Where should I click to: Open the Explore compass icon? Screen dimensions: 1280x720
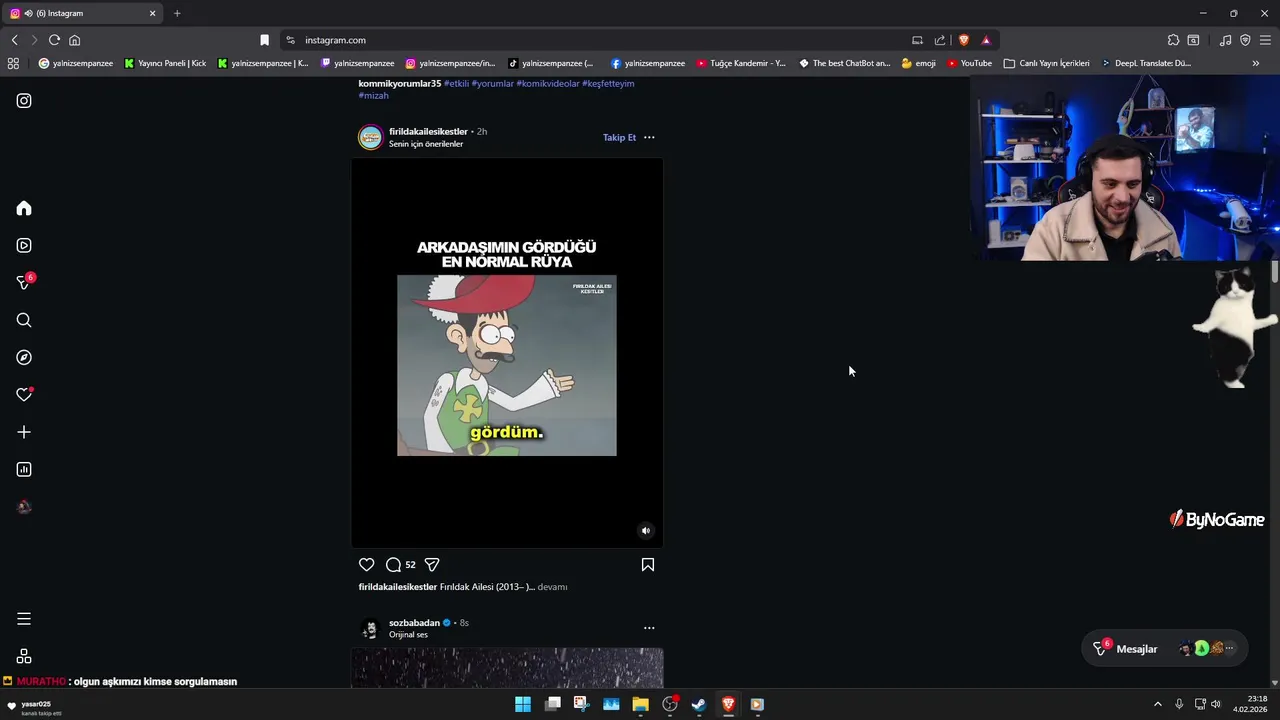pyautogui.click(x=24, y=357)
